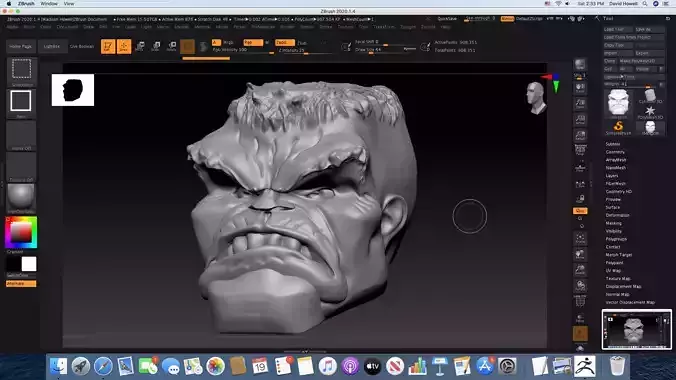Select the Move transform icon
The width and height of the screenshot is (676, 380).
(140, 46)
